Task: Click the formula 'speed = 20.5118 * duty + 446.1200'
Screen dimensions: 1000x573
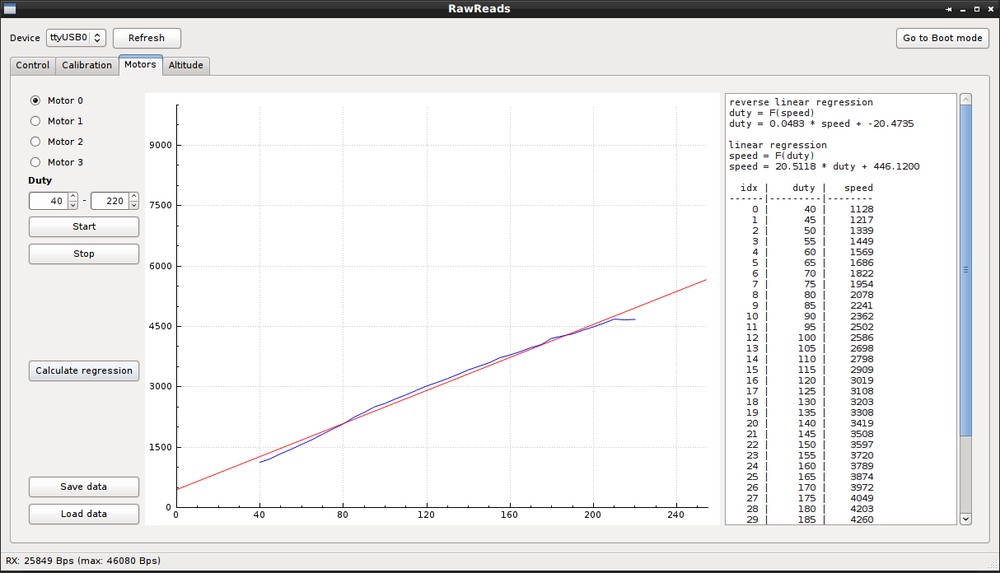Action: [x=824, y=167]
